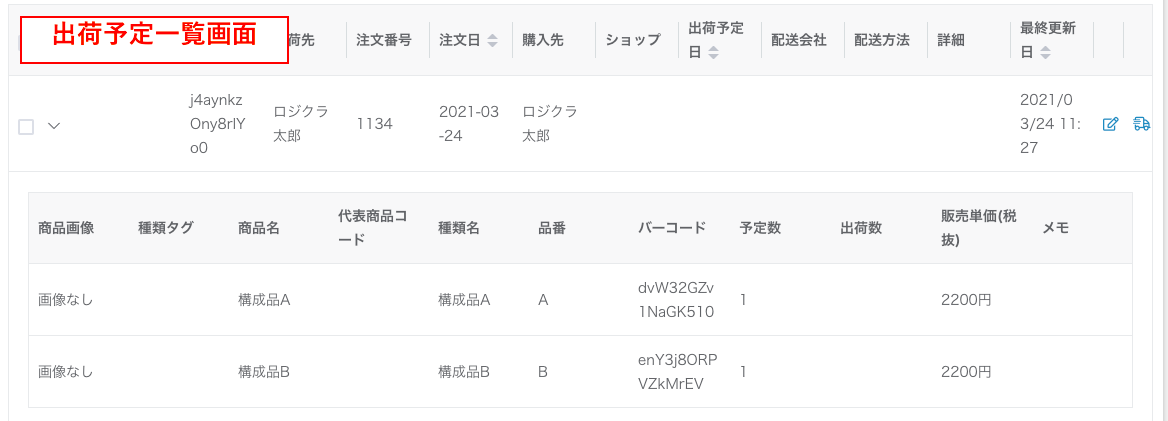The image size is (1168, 421).
Task: Click the shipping truck icon for order 1134
Action: (x=1140, y=124)
